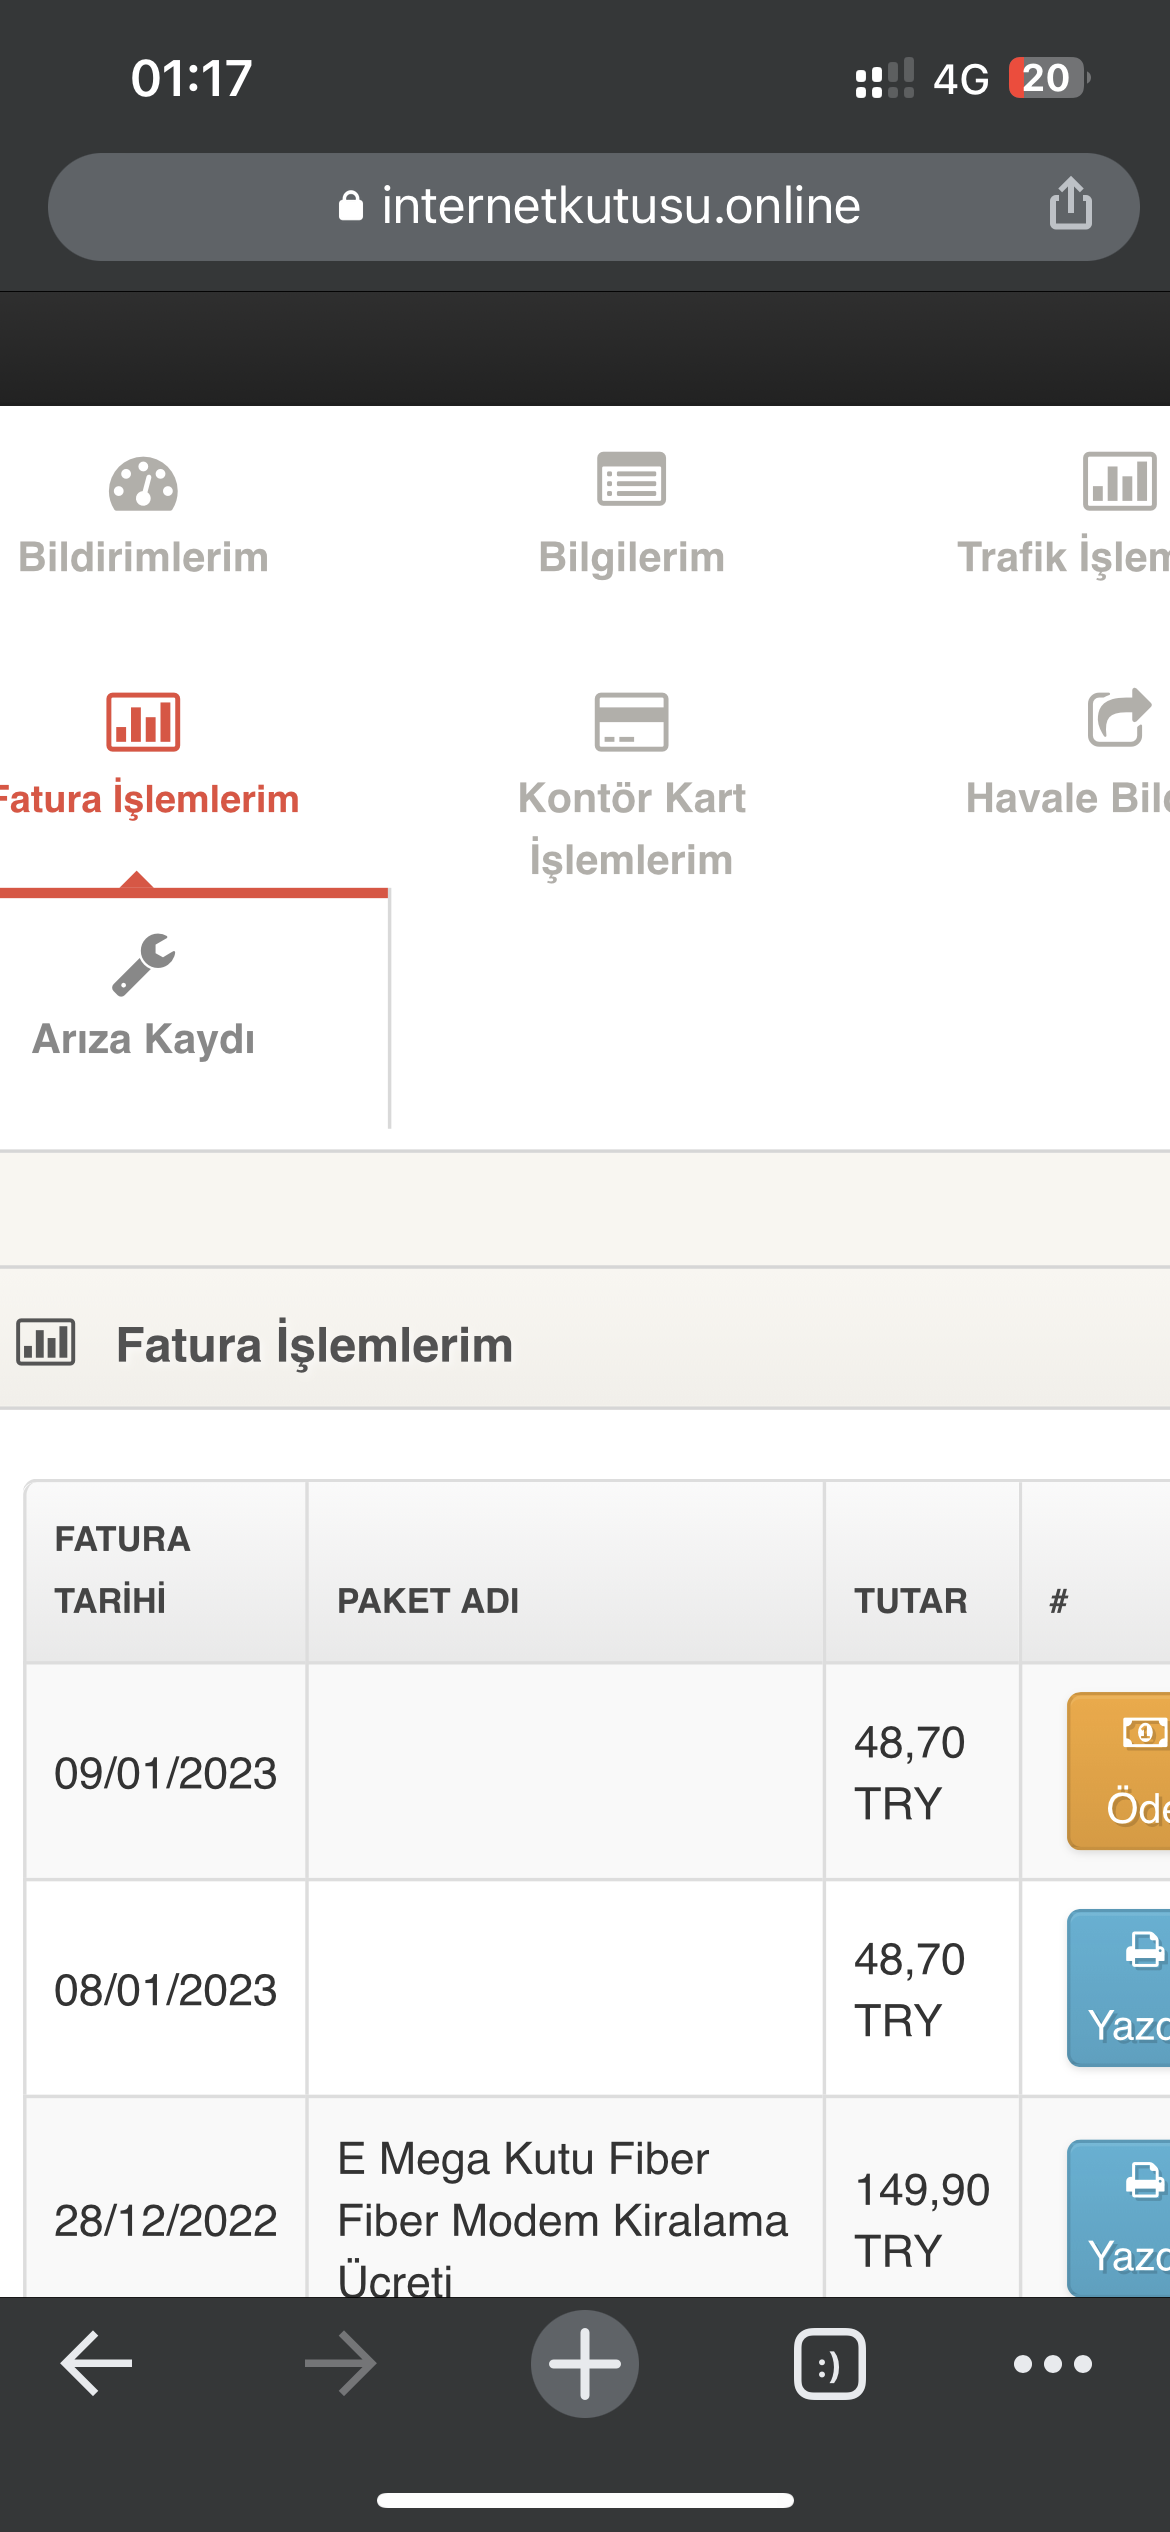Switch to Fatura İşlemlerim tab label
The height and width of the screenshot is (2532, 1170).
(149, 799)
